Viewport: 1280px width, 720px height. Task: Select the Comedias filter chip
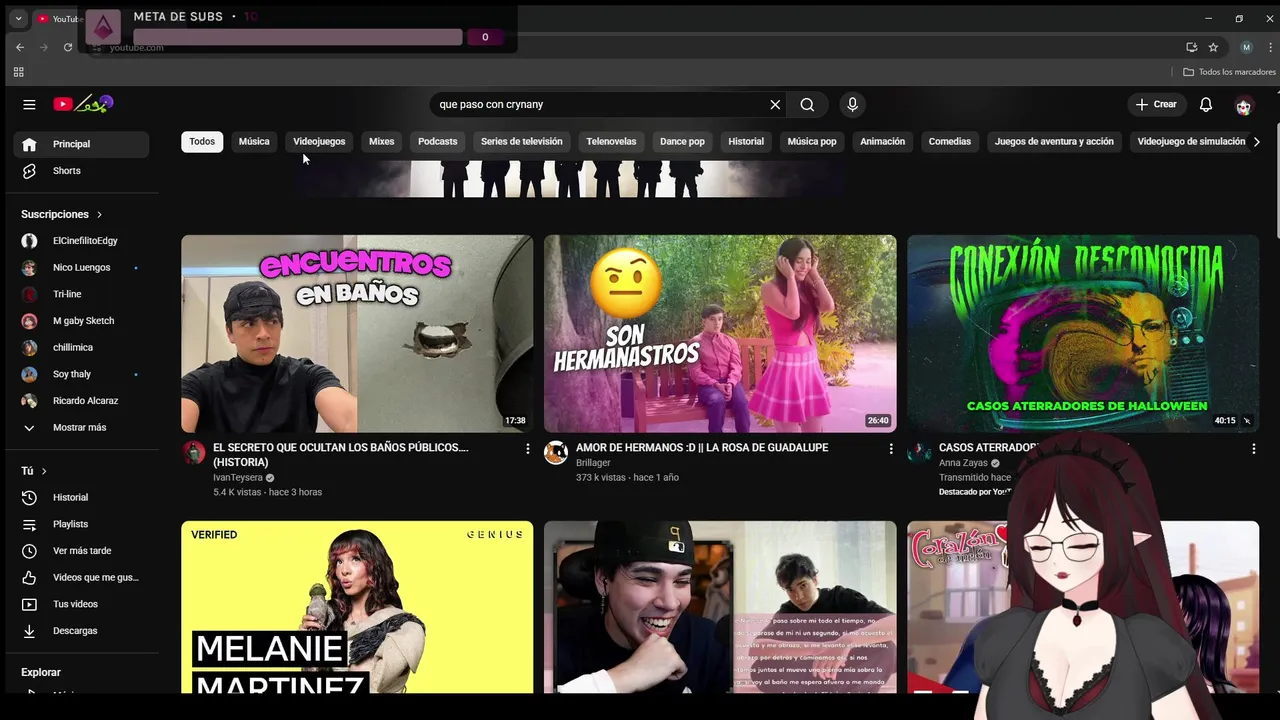coord(950,142)
